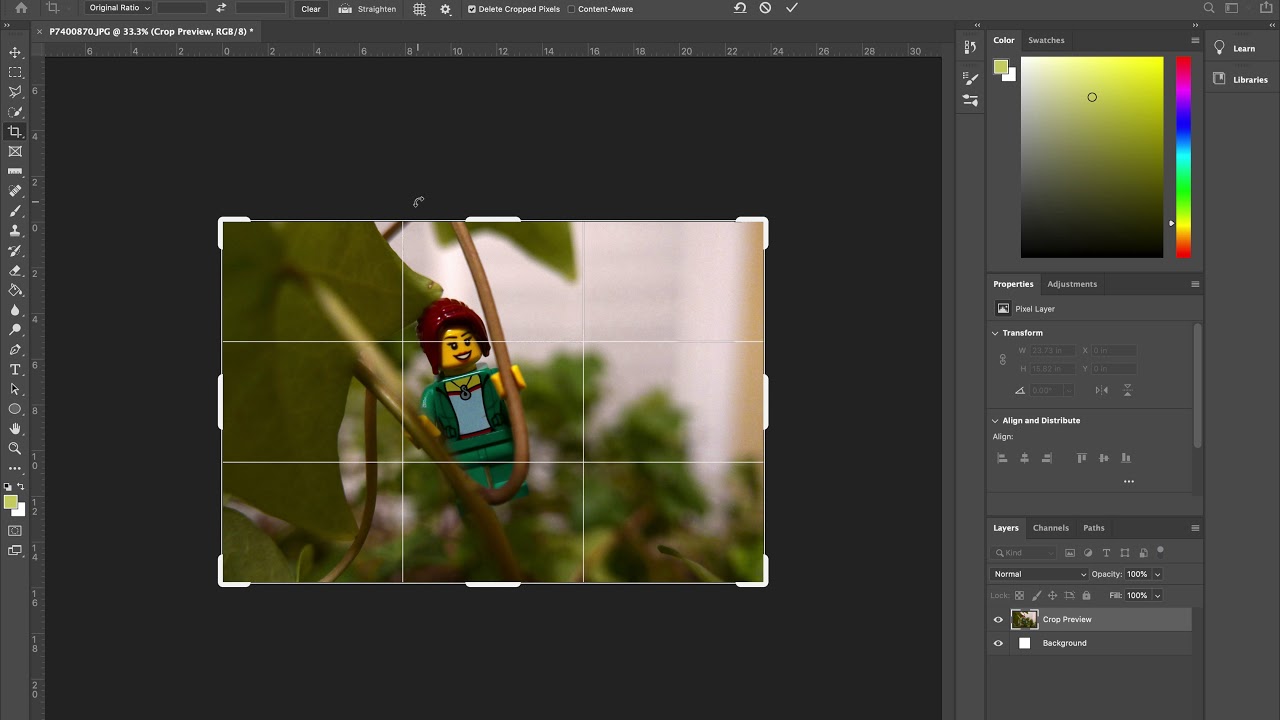Open the Layers panel menu
1280x720 pixels.
(x=1195, y=528)
